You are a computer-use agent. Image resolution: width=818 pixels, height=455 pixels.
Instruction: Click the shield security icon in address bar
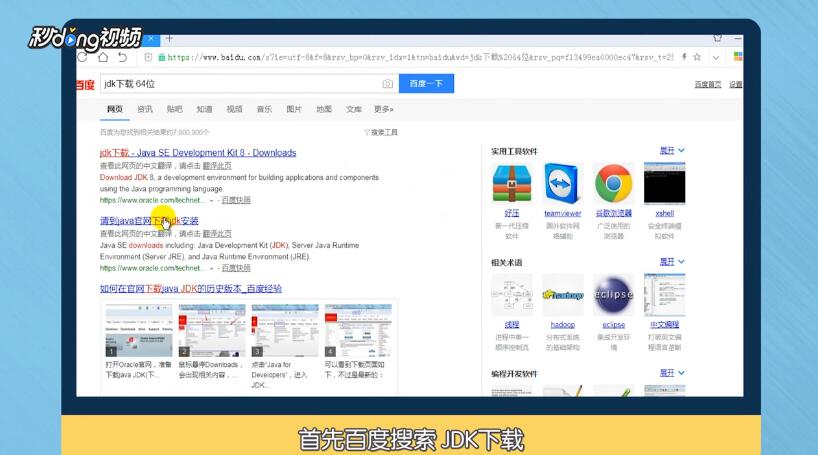click(148, 57)
